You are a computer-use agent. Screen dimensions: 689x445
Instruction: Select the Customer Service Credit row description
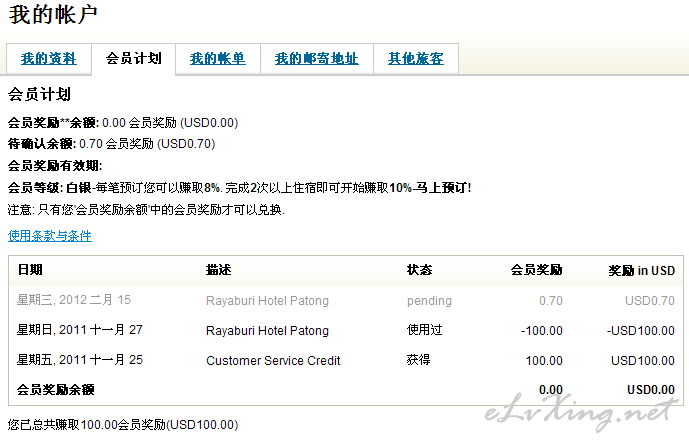tap(273, 361)
